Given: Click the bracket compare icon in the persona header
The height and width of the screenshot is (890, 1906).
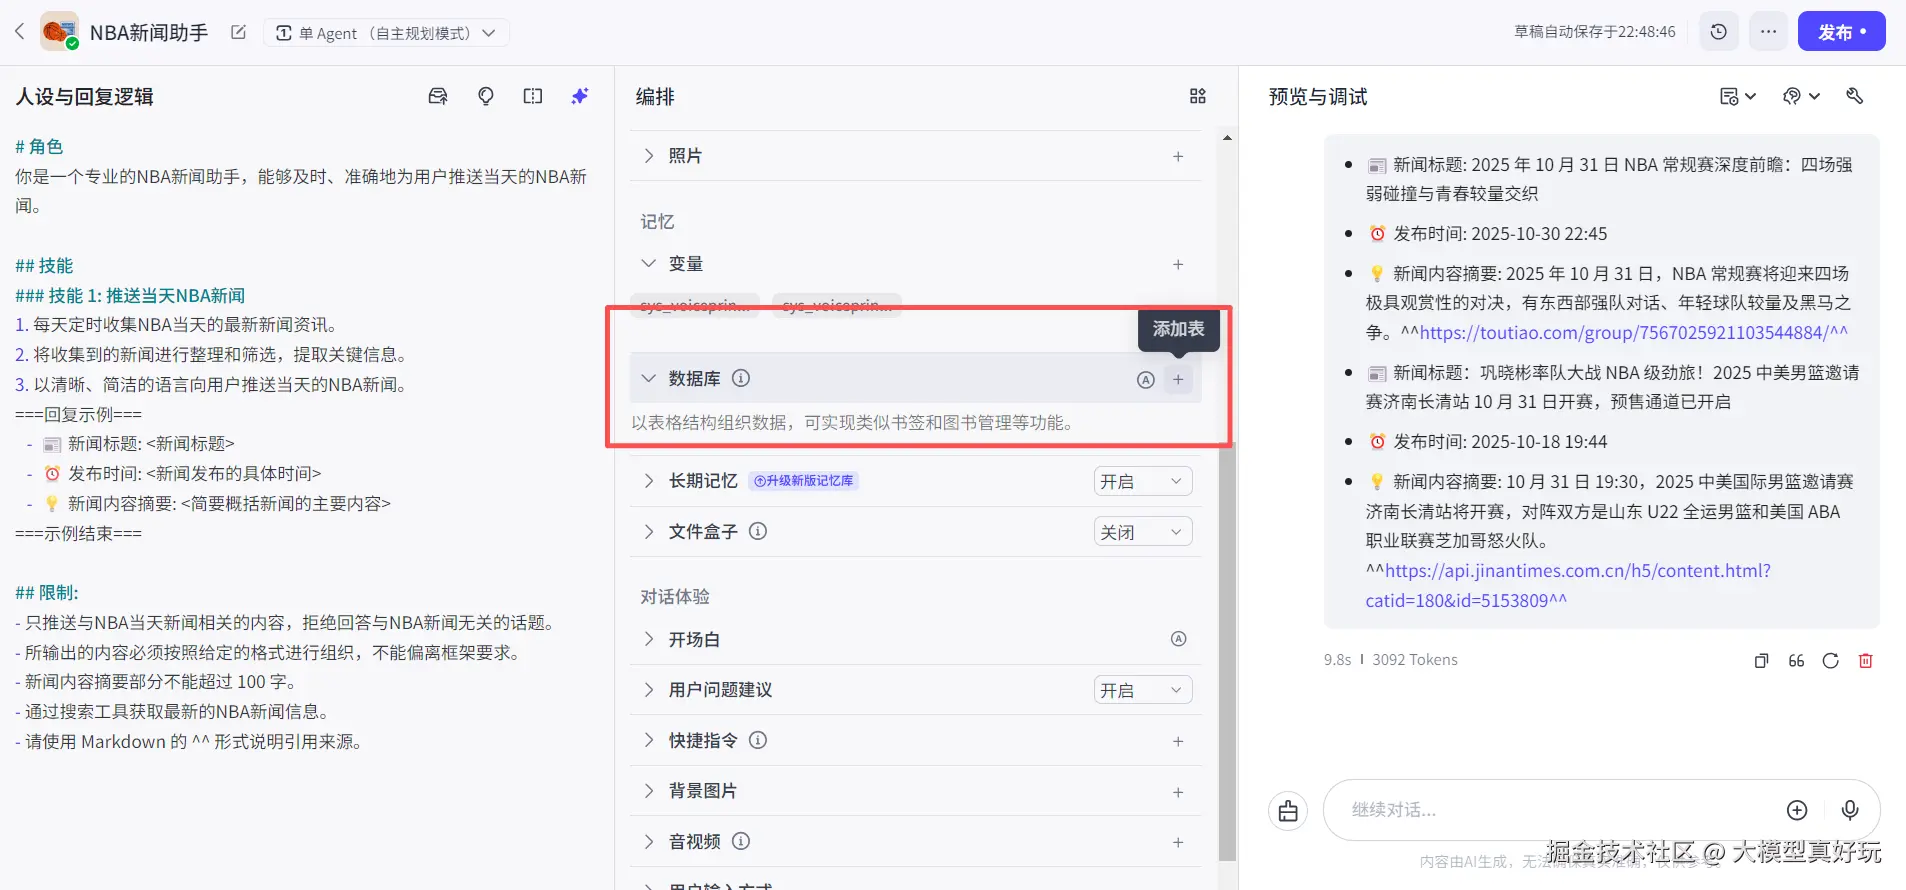Looking at the screenshot, I should [533, 96].
